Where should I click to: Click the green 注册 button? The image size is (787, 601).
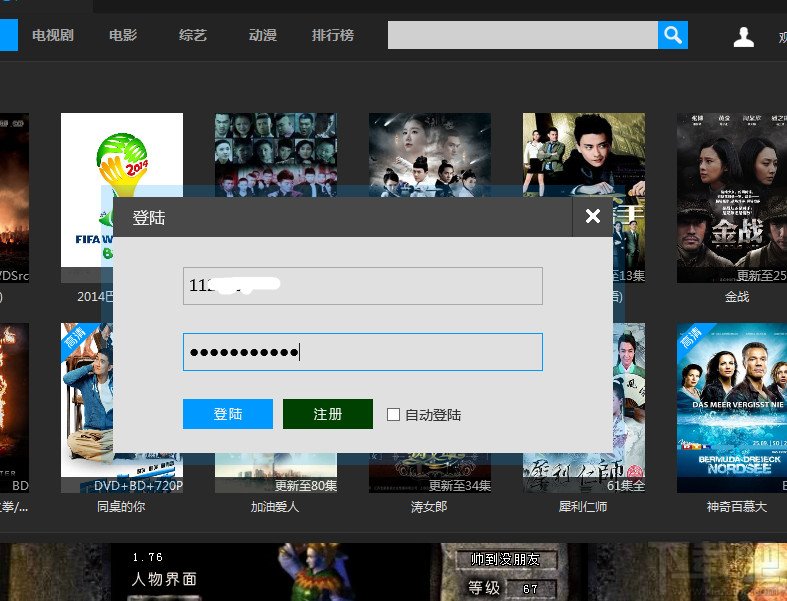click(x=328, y=414)
